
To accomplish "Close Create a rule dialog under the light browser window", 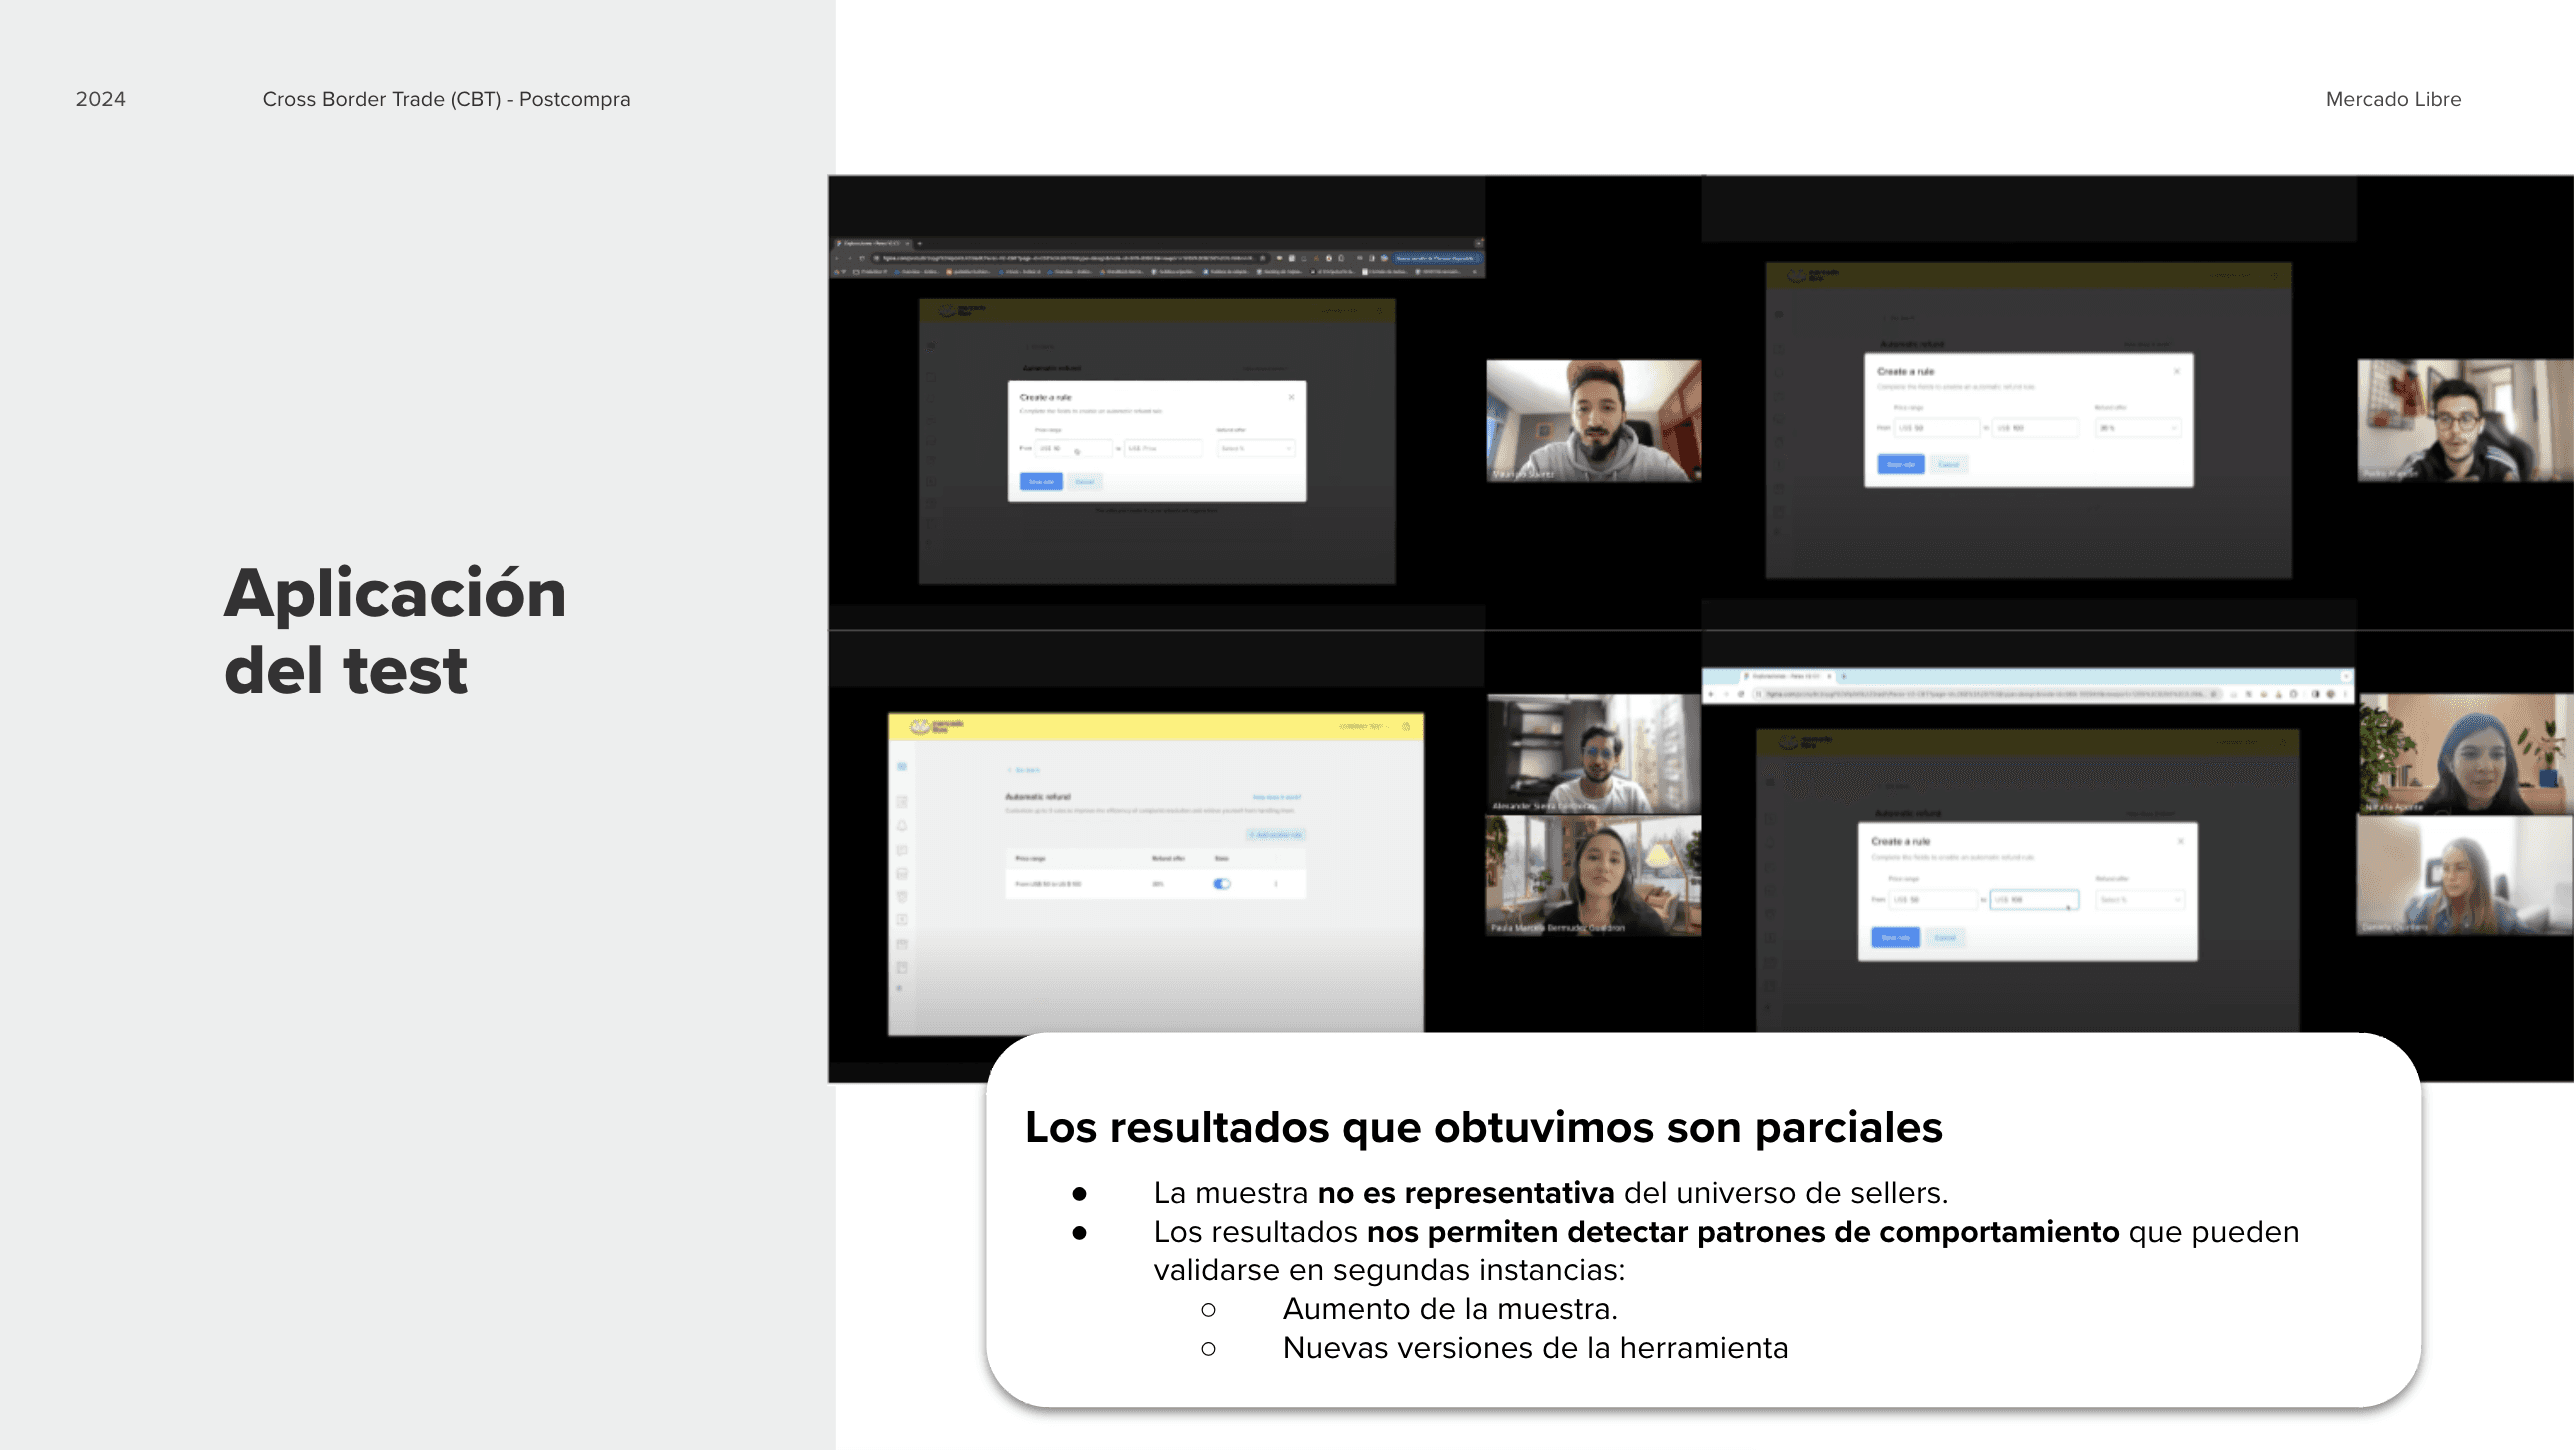I will point(2180,841).
